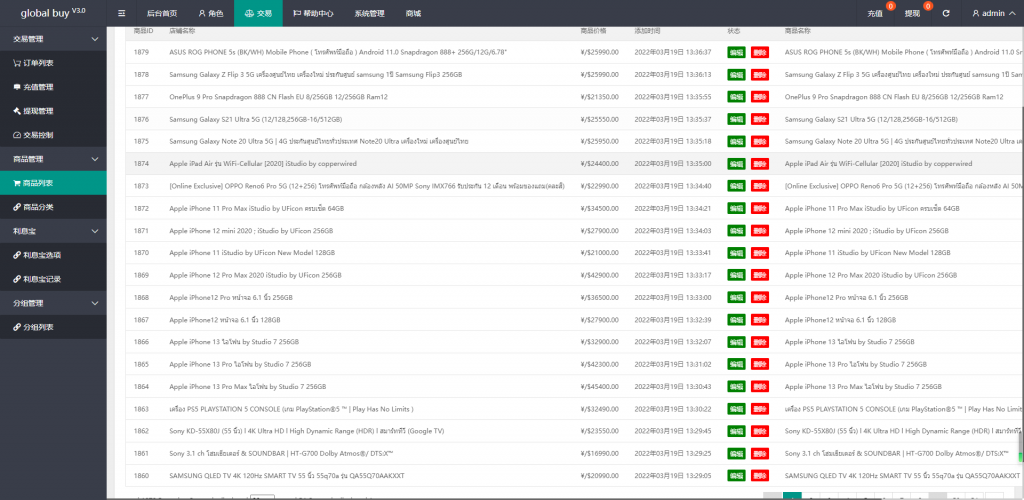Delete product 1868 Apple iPhone12 Pro
This screenshot has height=500, width=1024.
click(760, 297)
